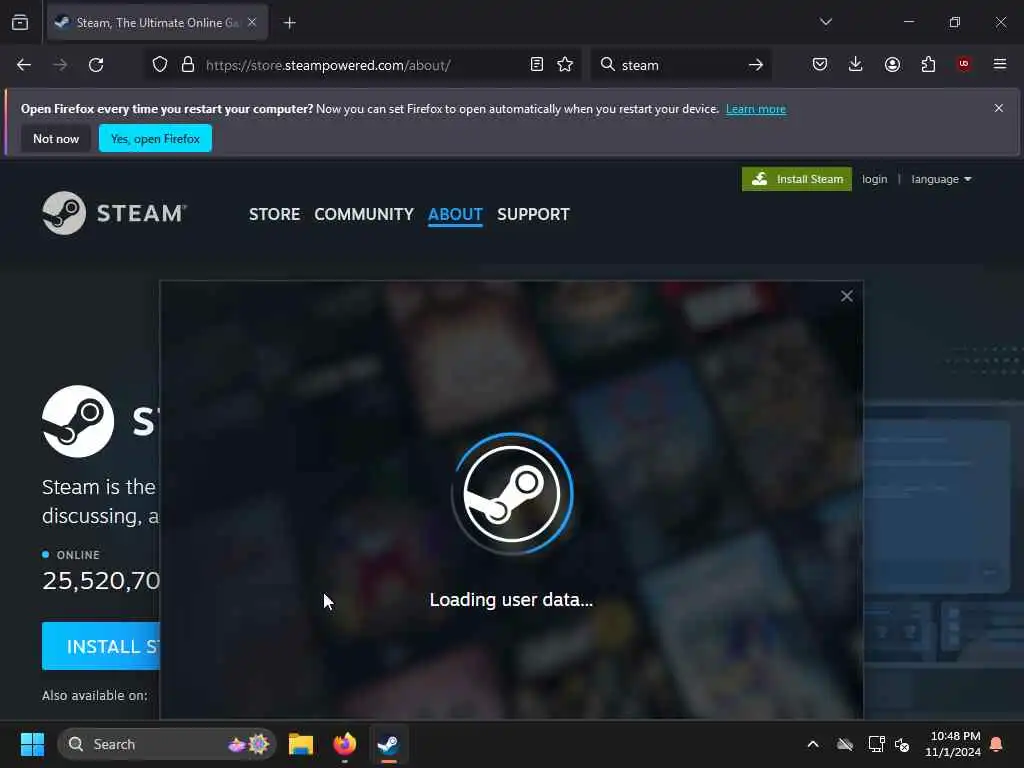This screenshot has height=768, width=1024.
Task: Open the SUPPORT page
Action: click(x=533, y=214)
